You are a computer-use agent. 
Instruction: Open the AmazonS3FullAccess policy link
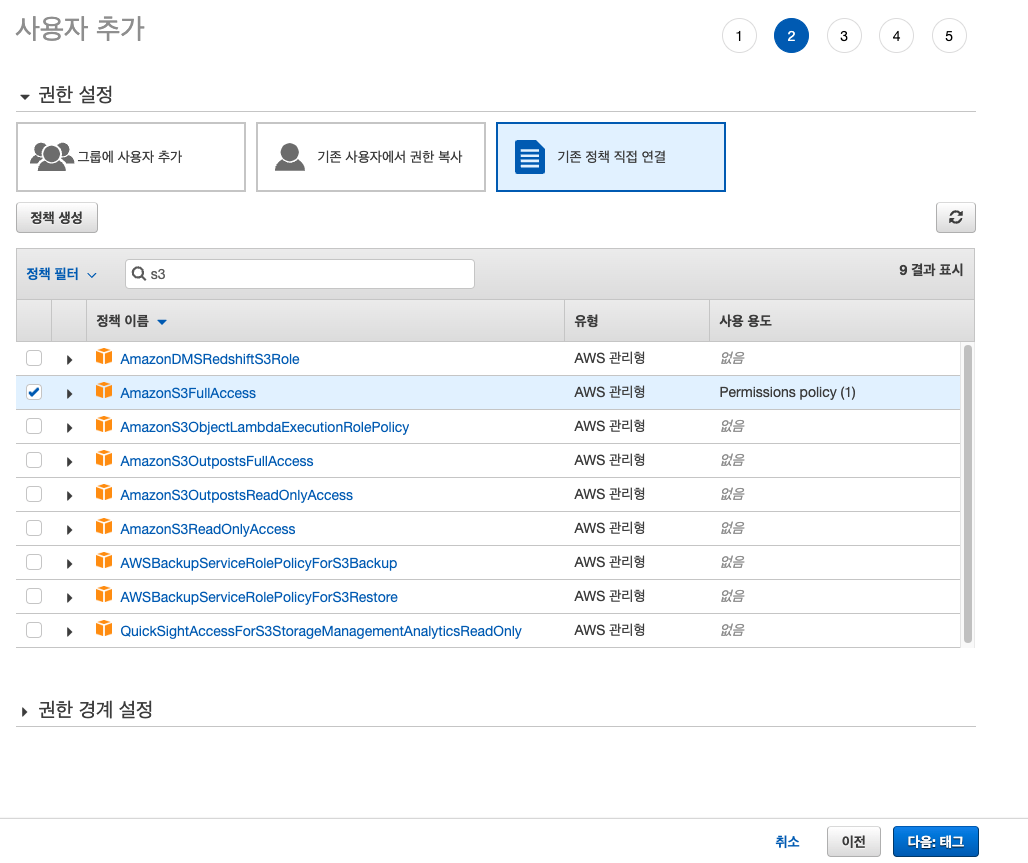[188, 393]
